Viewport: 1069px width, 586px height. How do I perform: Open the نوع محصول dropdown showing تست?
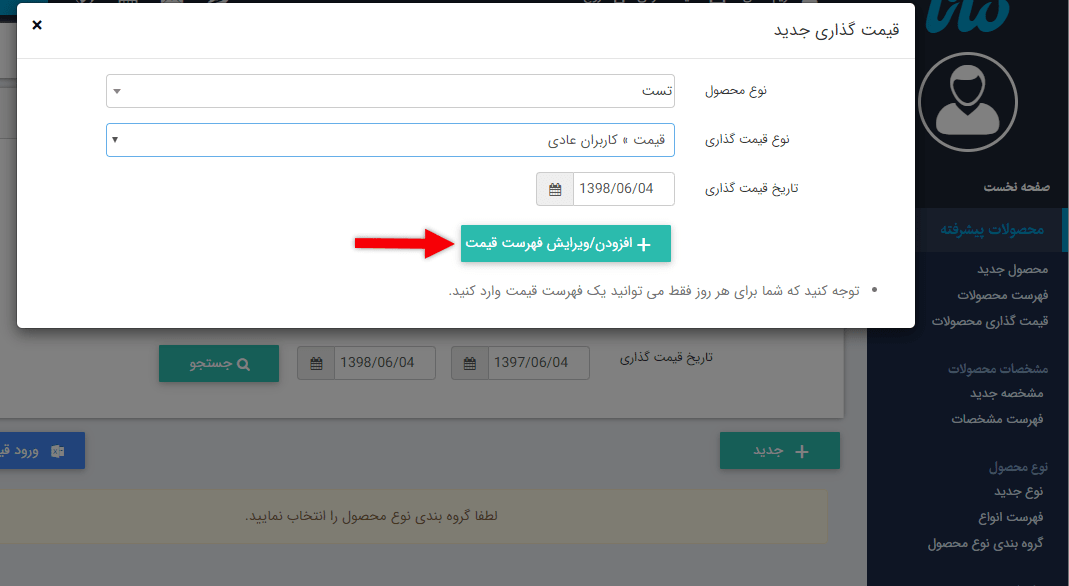390,91
